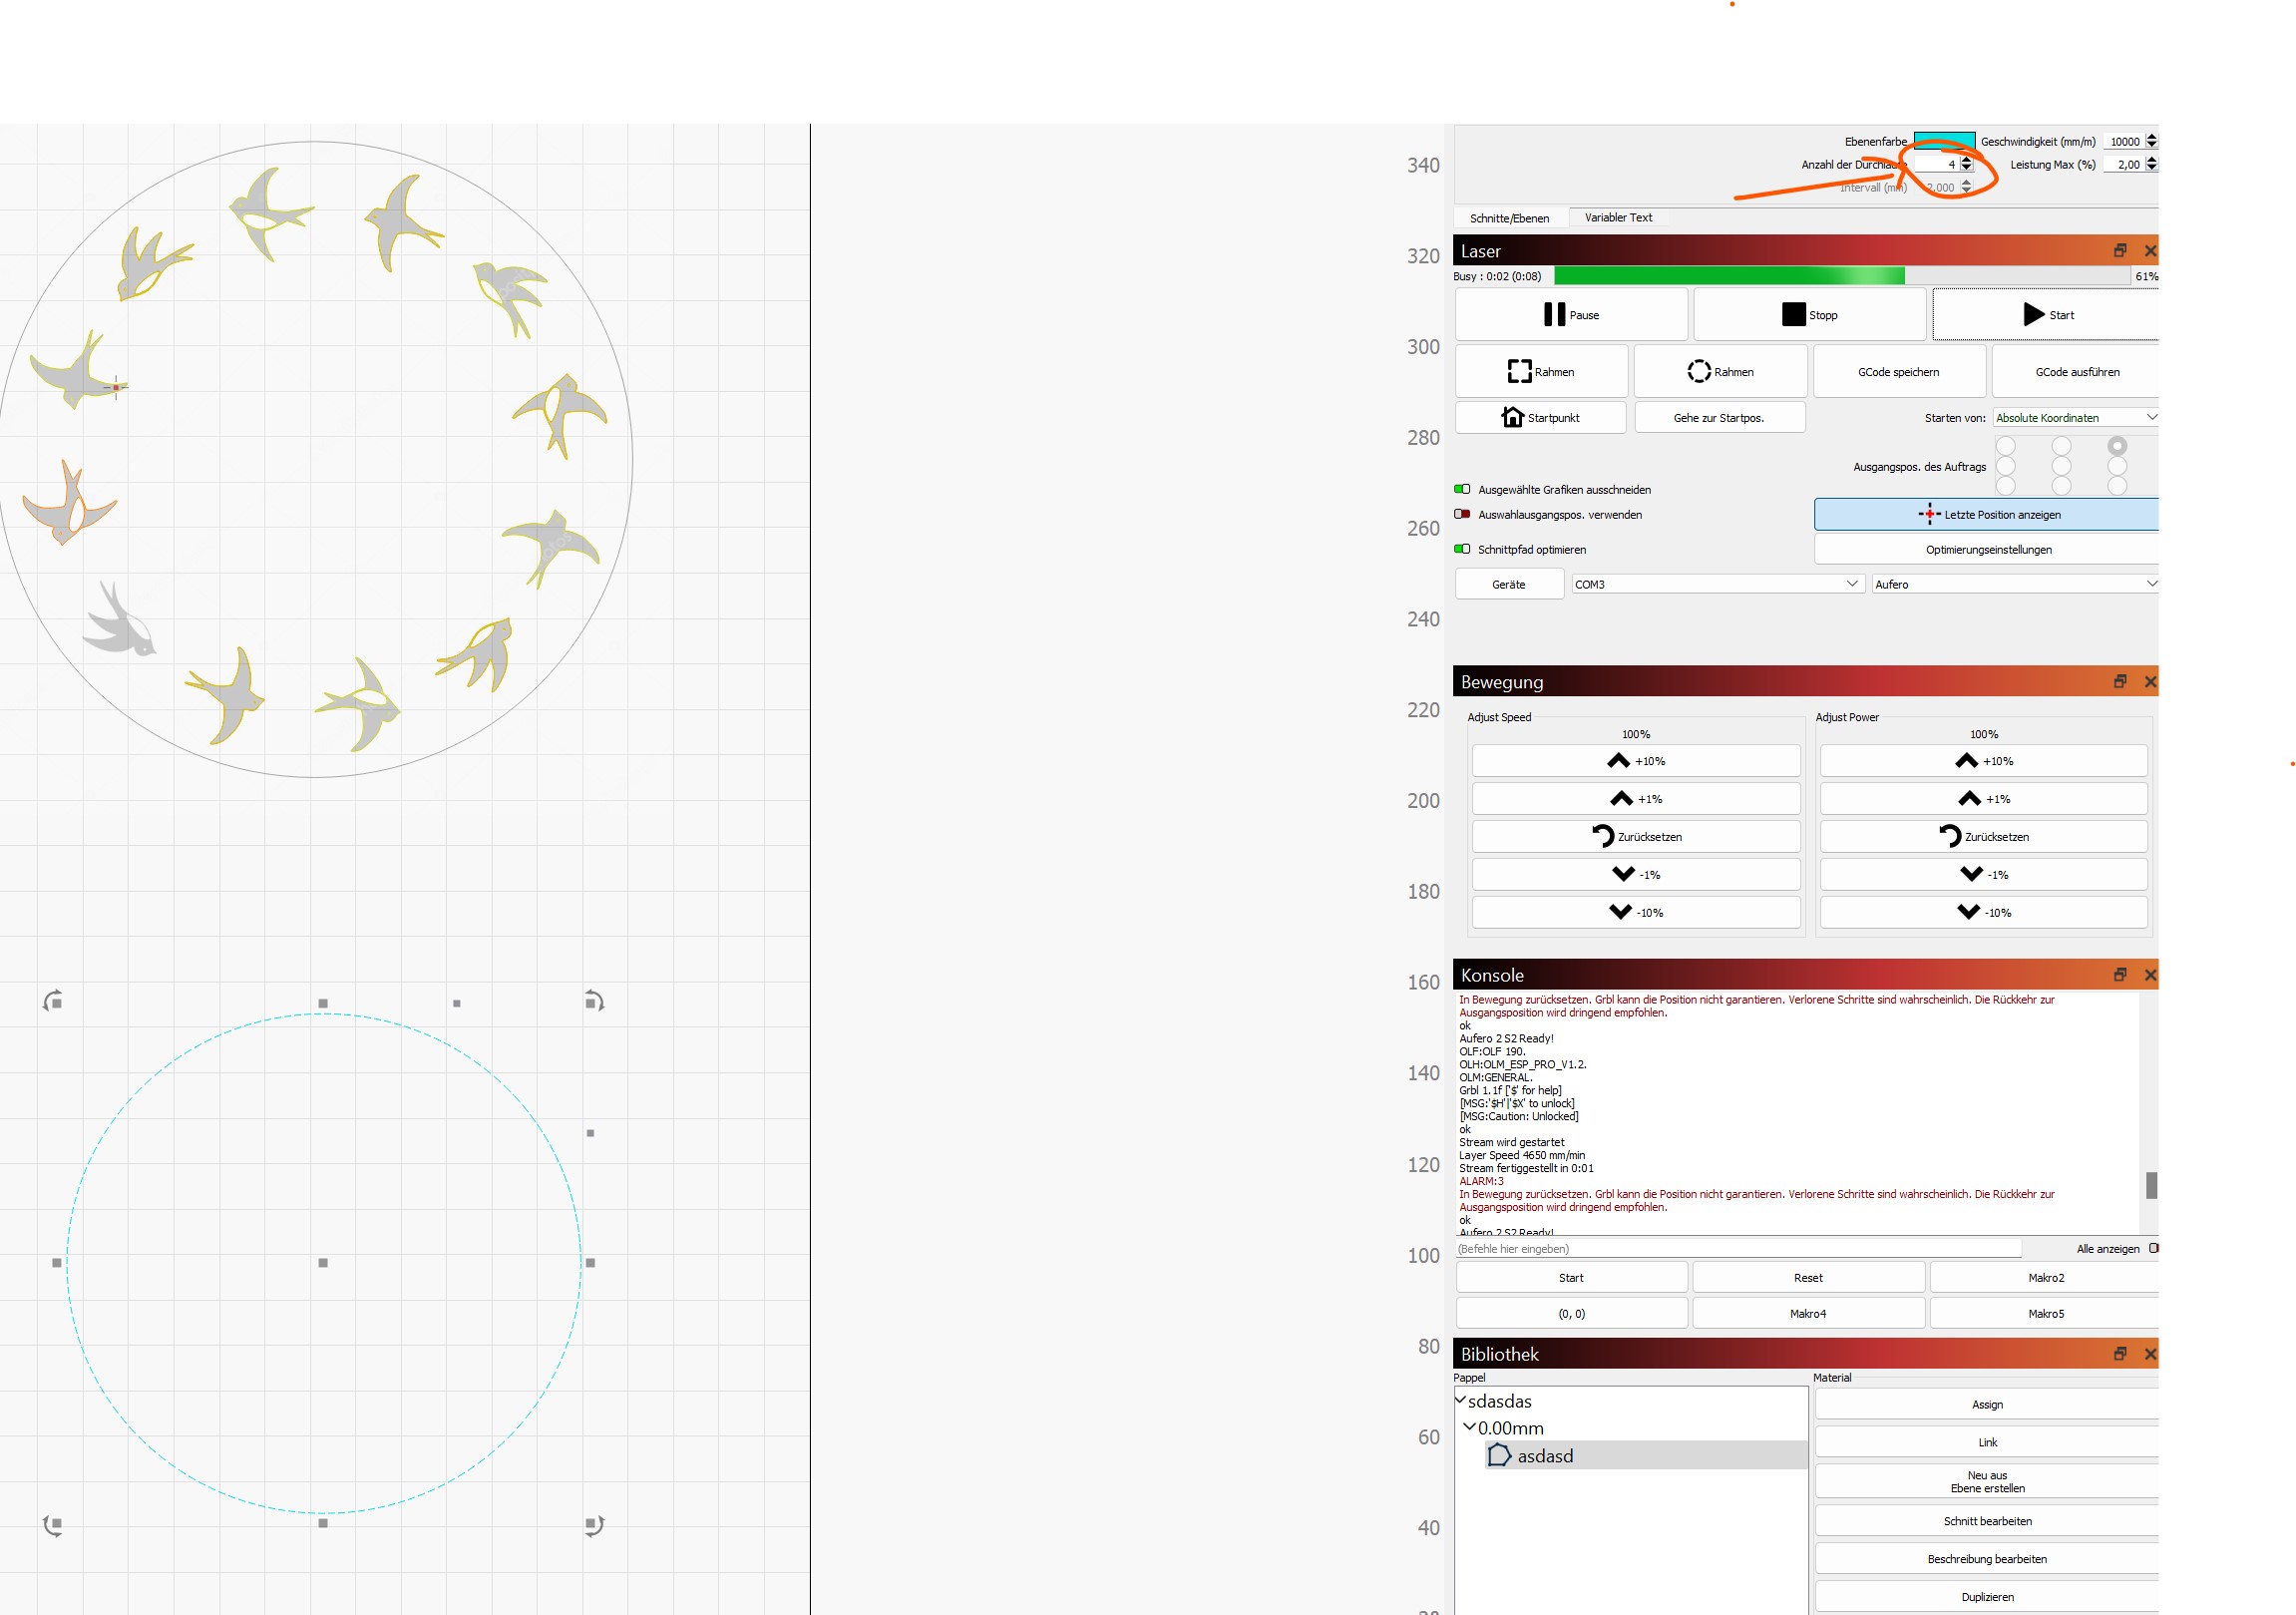Image resolution: width=2296 pixels, height=1615 pixels.
Task: Collapse the sdasdas library tree node
Action: pyautogui.click(x=1460, y=1401)
